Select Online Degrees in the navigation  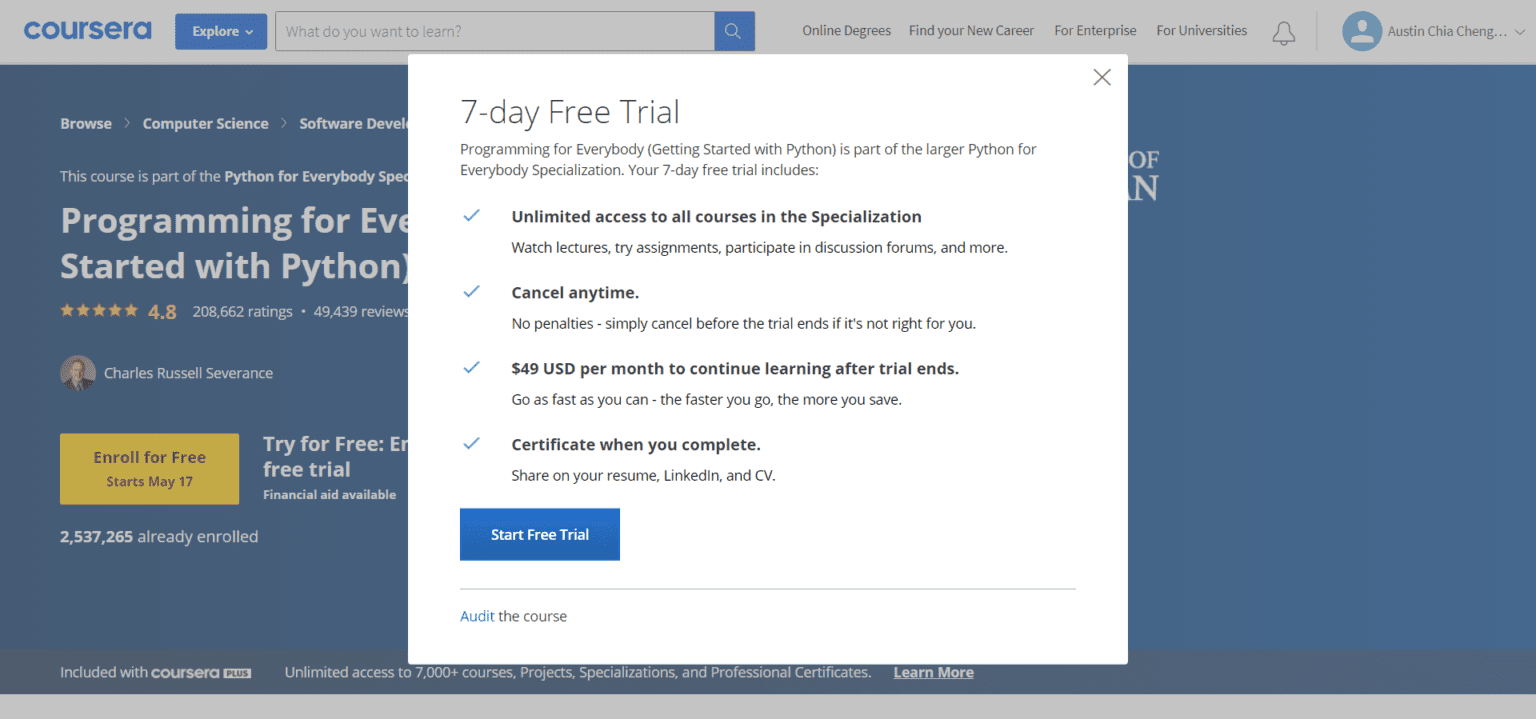tap(846, 31)
